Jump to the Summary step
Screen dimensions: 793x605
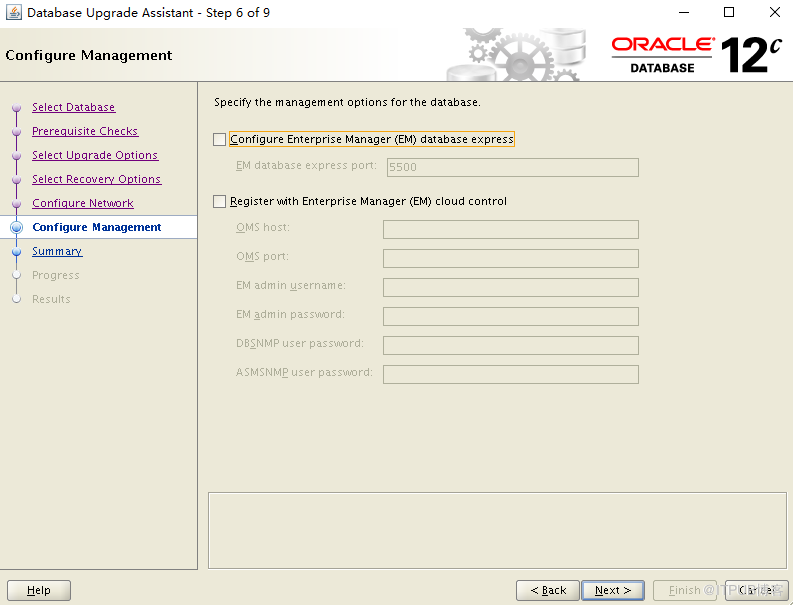57,251
